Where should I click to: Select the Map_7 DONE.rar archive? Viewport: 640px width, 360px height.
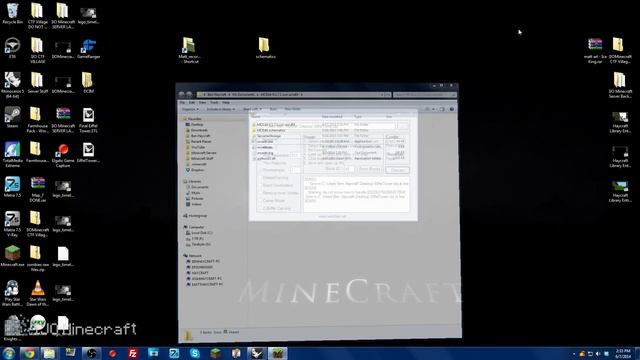click(x=38, y=189)
